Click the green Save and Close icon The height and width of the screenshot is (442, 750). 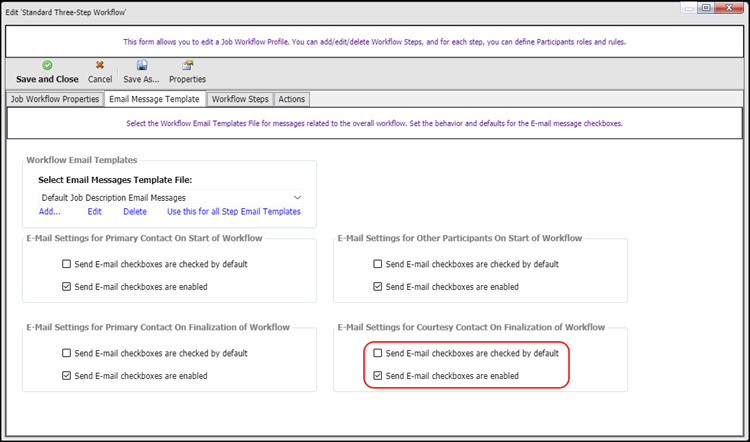(x=47, y=66)
